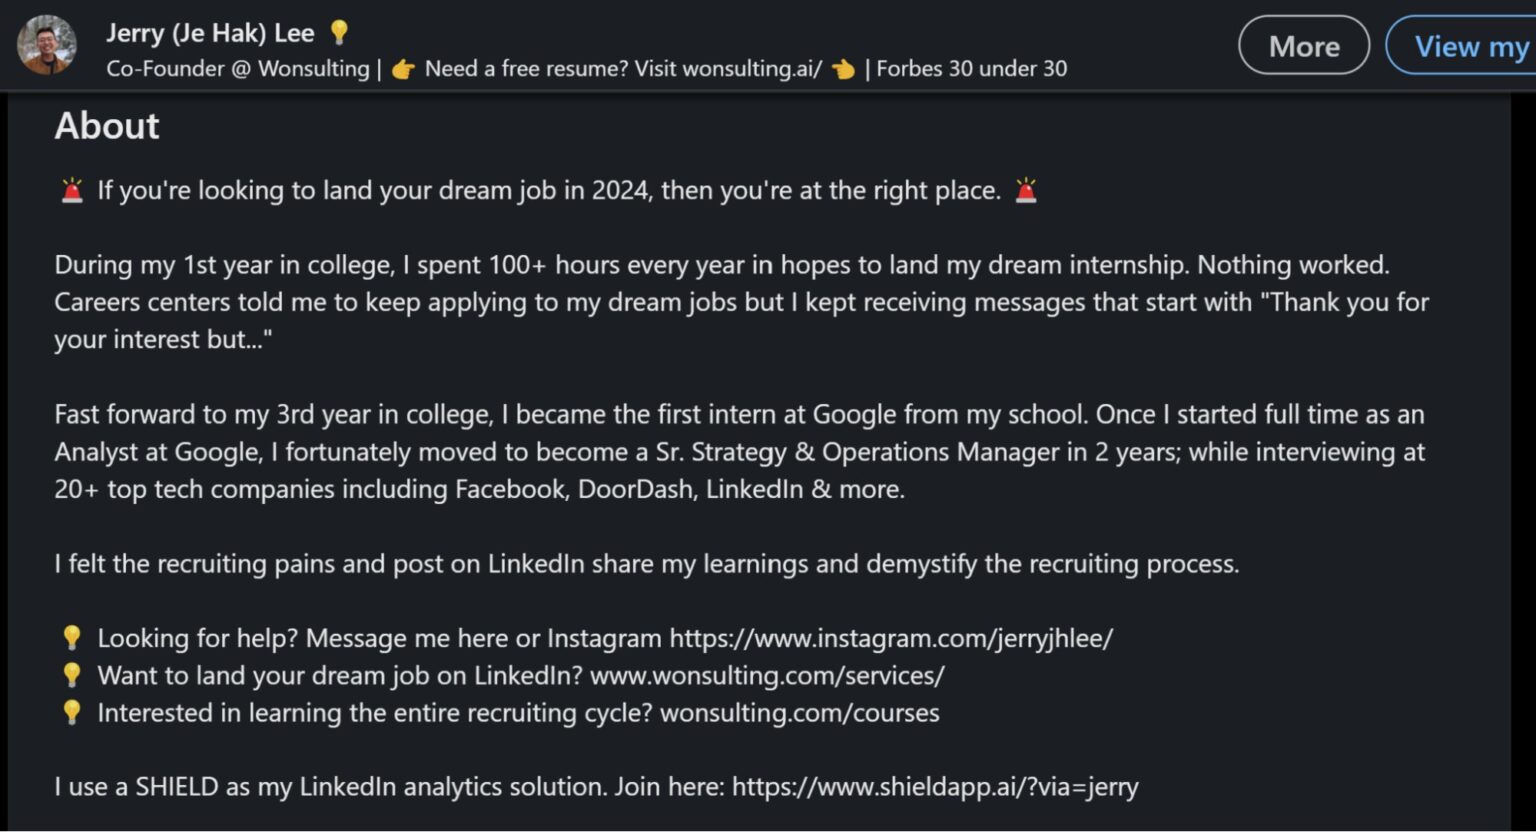Click the pointing-right hand emoji in the headline

tap(404, 68)
